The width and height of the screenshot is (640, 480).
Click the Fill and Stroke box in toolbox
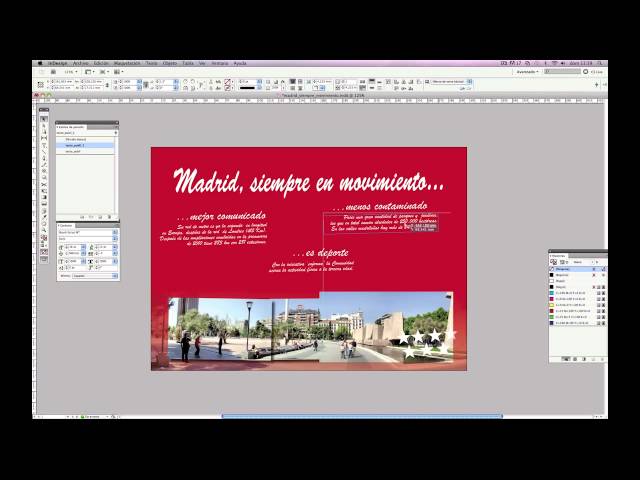(x=44, y=238)
